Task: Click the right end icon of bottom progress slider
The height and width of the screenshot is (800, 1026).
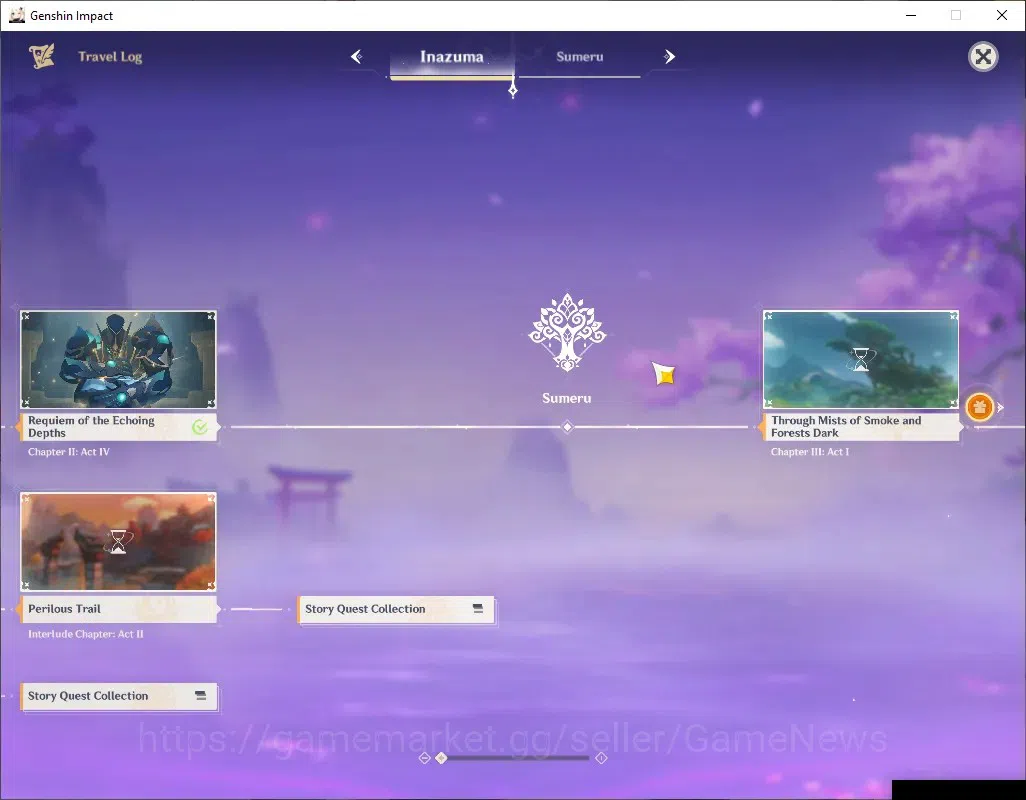Action: click(601, 758)
